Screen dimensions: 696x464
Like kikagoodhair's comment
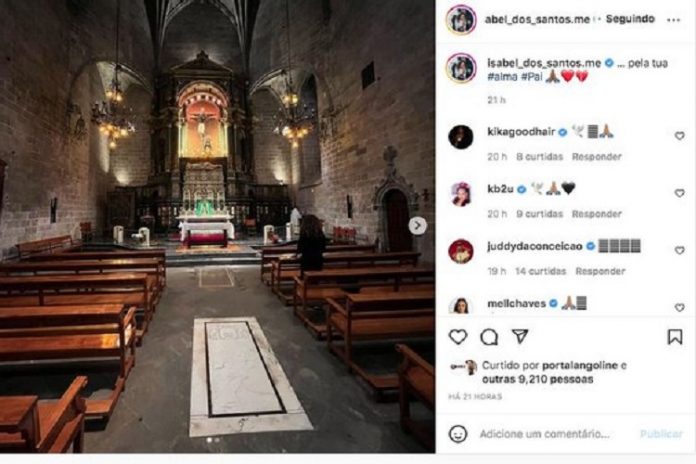(x=679, y=136)
